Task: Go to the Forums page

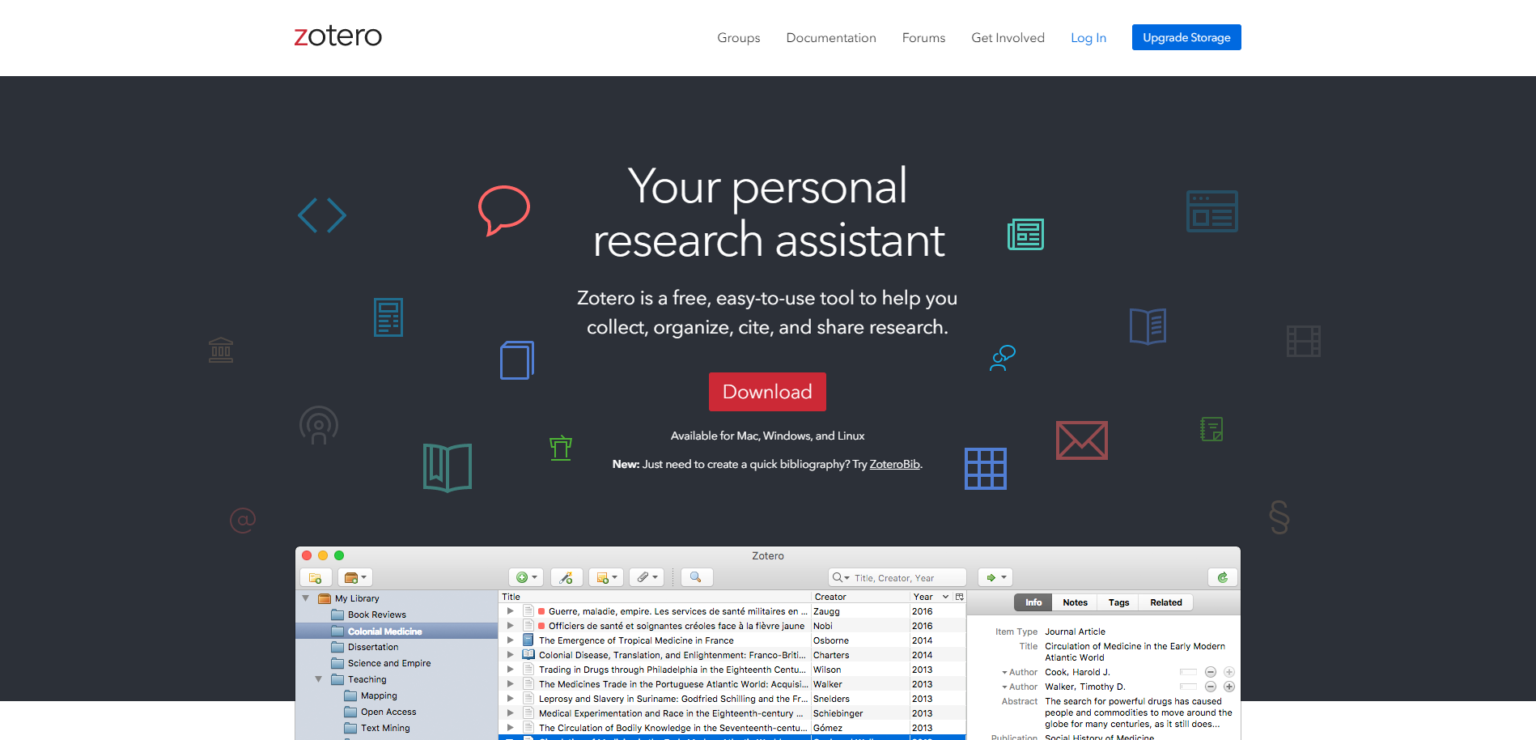Action: (923, 38)
